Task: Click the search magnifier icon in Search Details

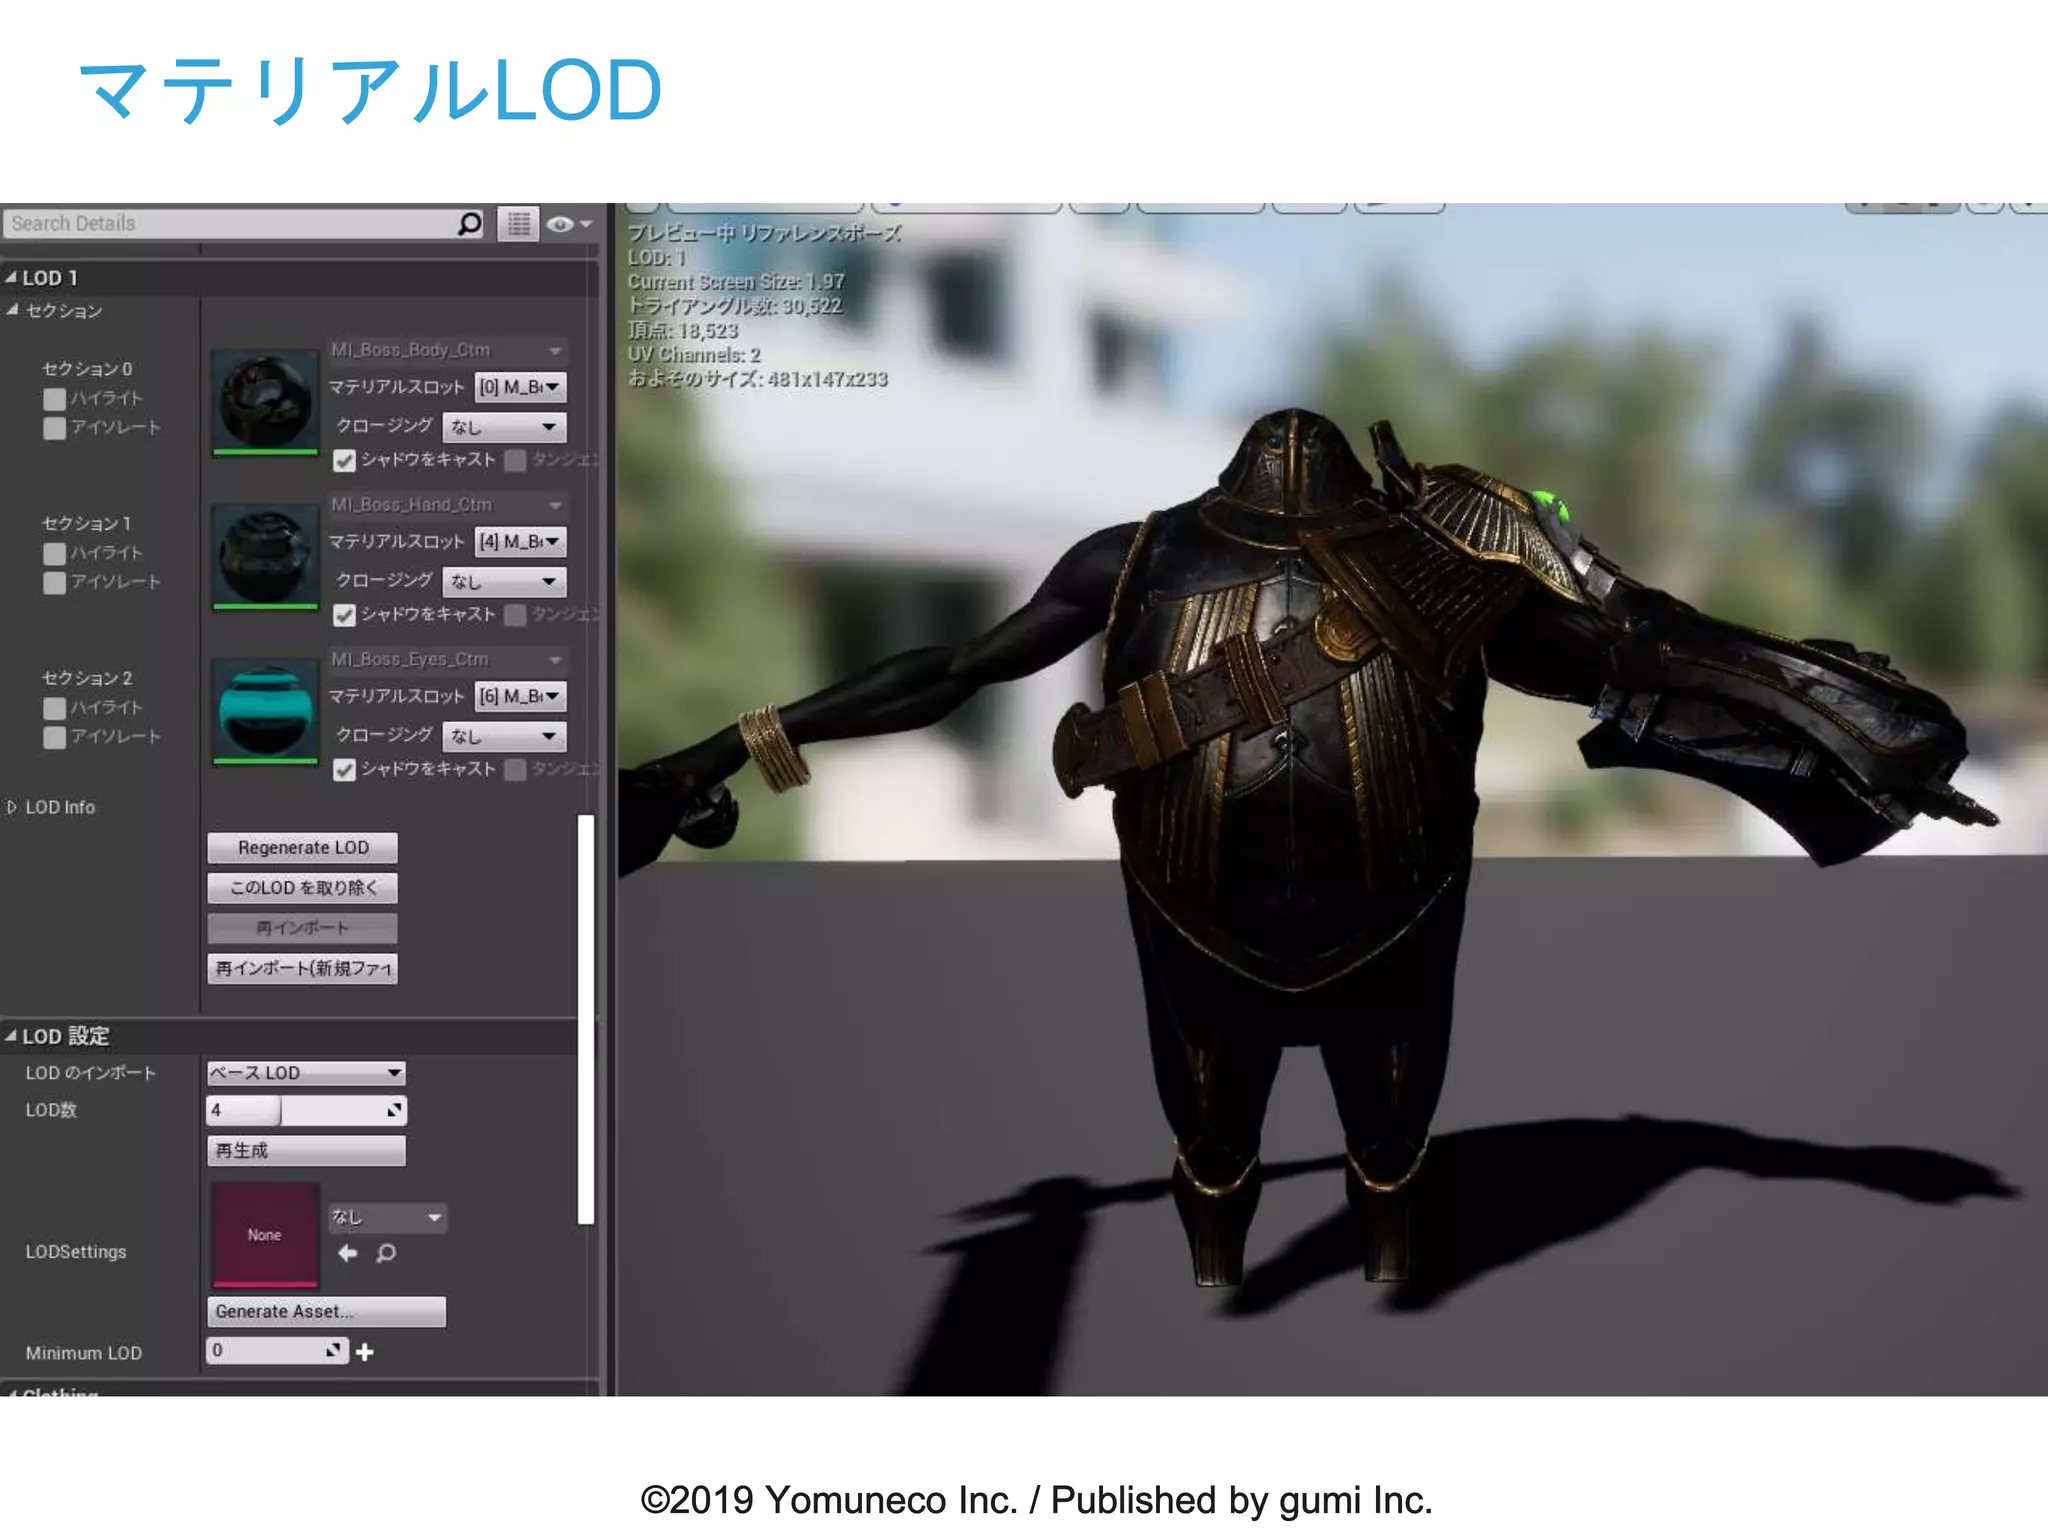Action: 469,223
